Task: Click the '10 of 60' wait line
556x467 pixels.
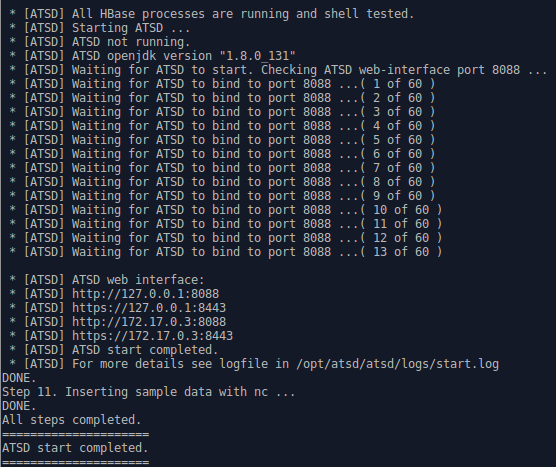Action: click(x=226, y=210)
